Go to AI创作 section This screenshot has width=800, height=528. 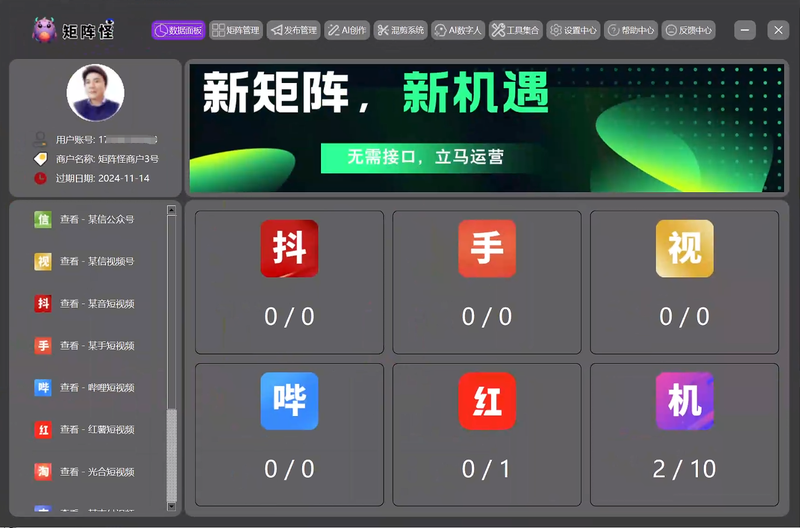[x=347, y=31]
